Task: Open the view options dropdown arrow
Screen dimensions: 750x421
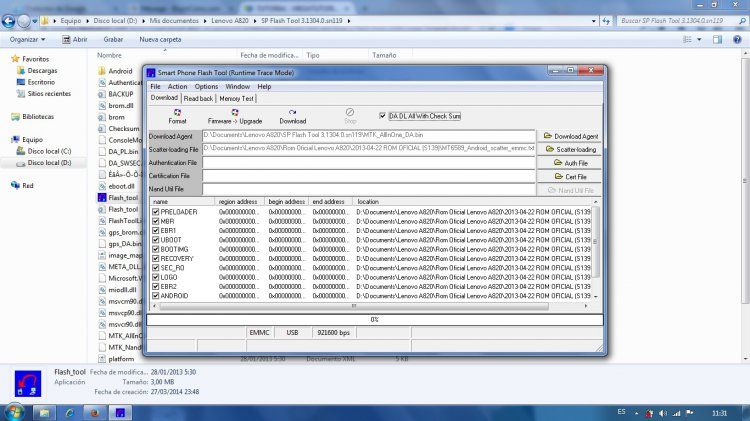Action: click(x=699, y=40)
